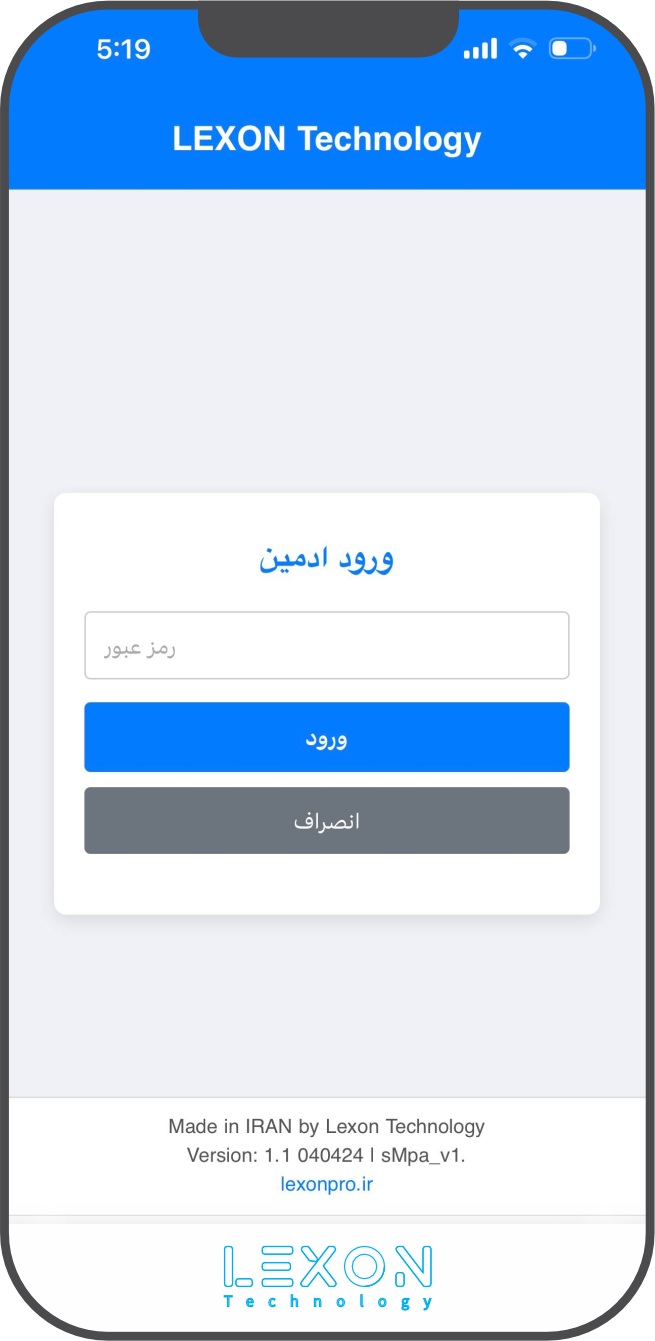Click white card space below انصراف button
Screen dimensions: 655x1341
(x=326, y=884)
